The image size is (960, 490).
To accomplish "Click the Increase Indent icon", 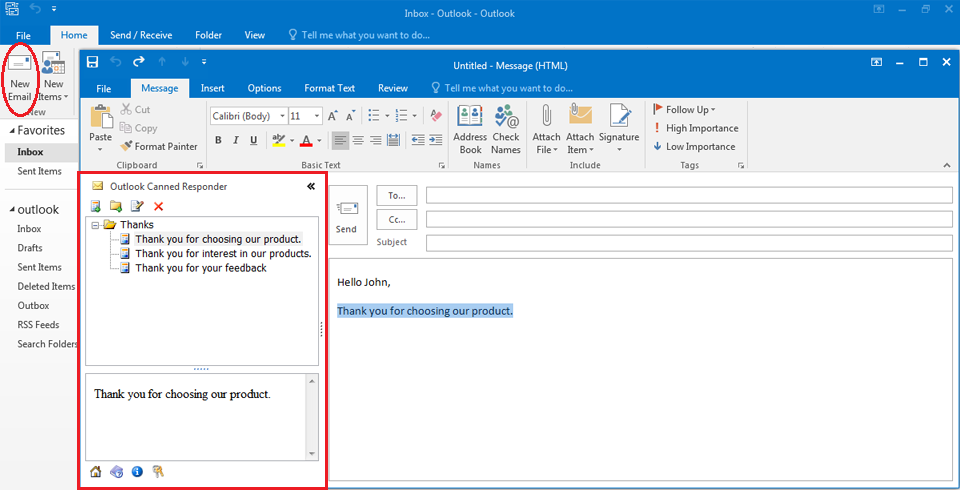I will [435, 140].
